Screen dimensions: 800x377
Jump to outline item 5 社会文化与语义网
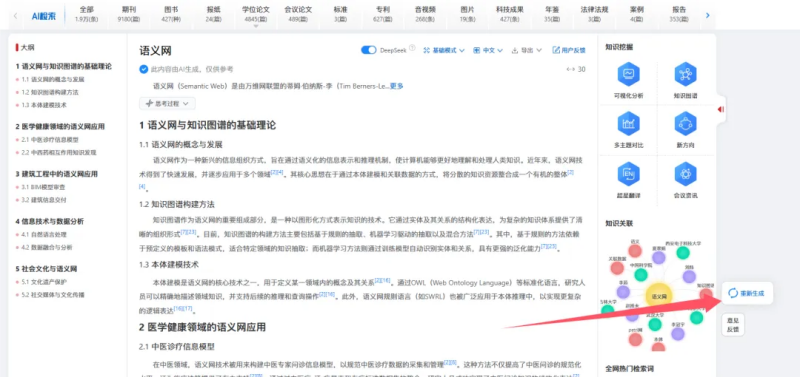pos(46,269)
